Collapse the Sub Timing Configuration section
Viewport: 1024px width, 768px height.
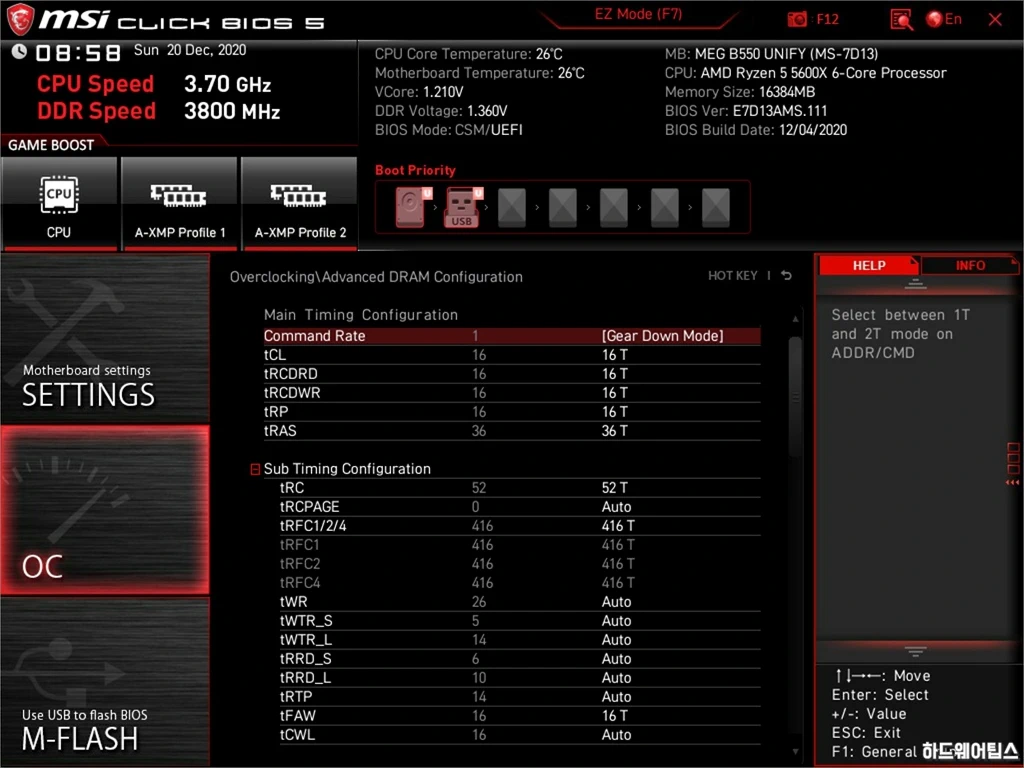coord(255,469)
